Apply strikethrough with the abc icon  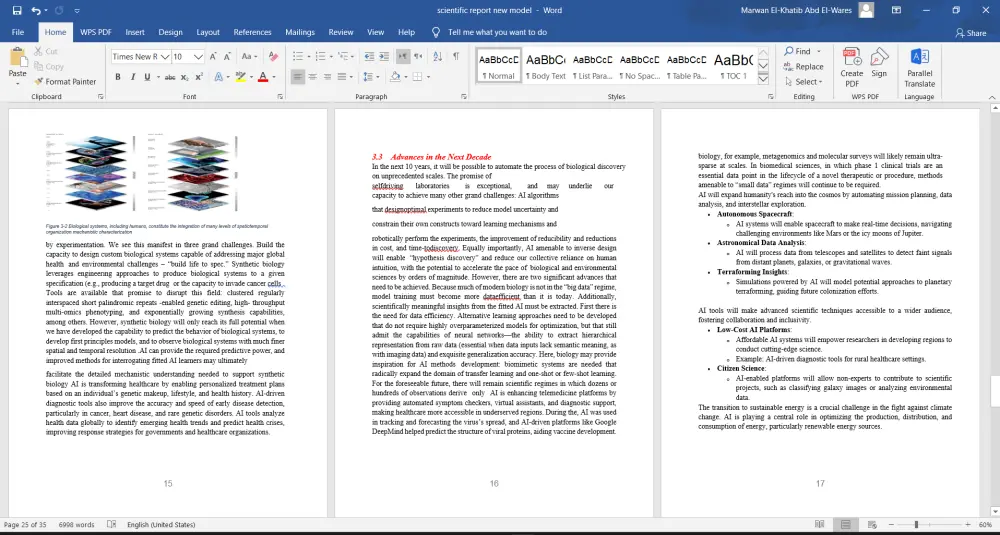pyautogui.click(x=170, y=77)
